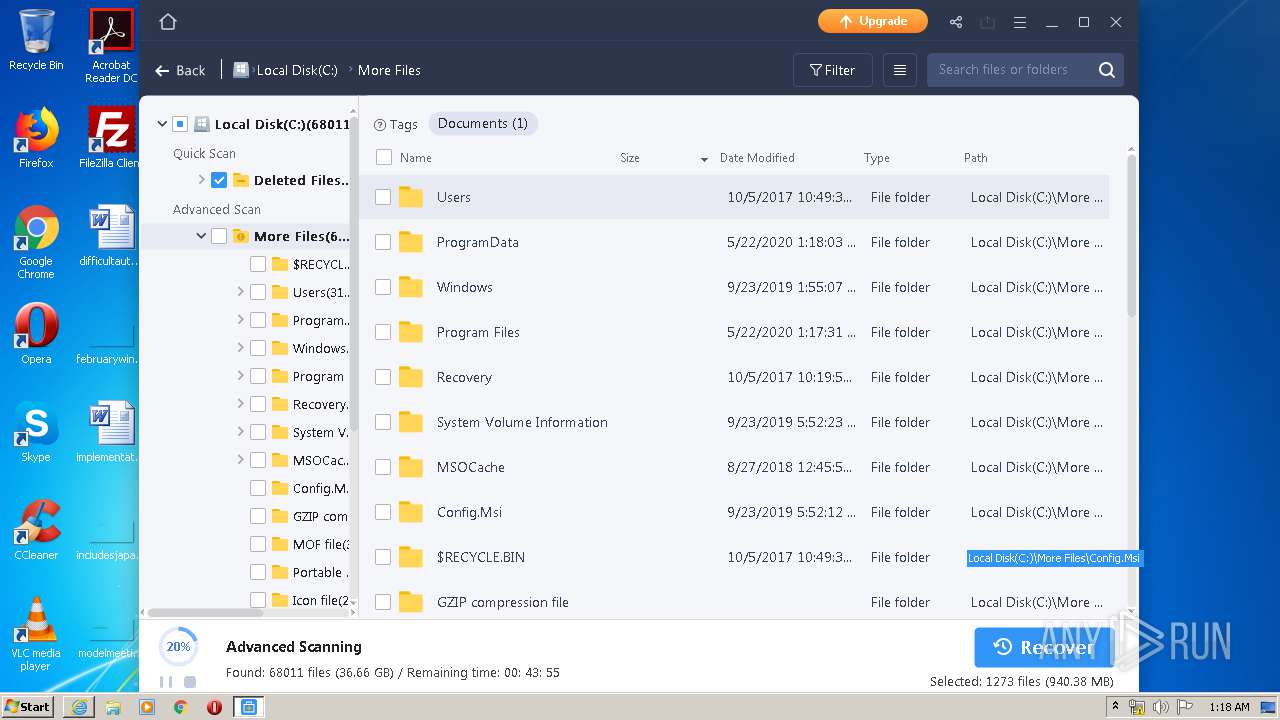Click the Tags icon label
Screen dimensions: 1280x720
(396, 124)
